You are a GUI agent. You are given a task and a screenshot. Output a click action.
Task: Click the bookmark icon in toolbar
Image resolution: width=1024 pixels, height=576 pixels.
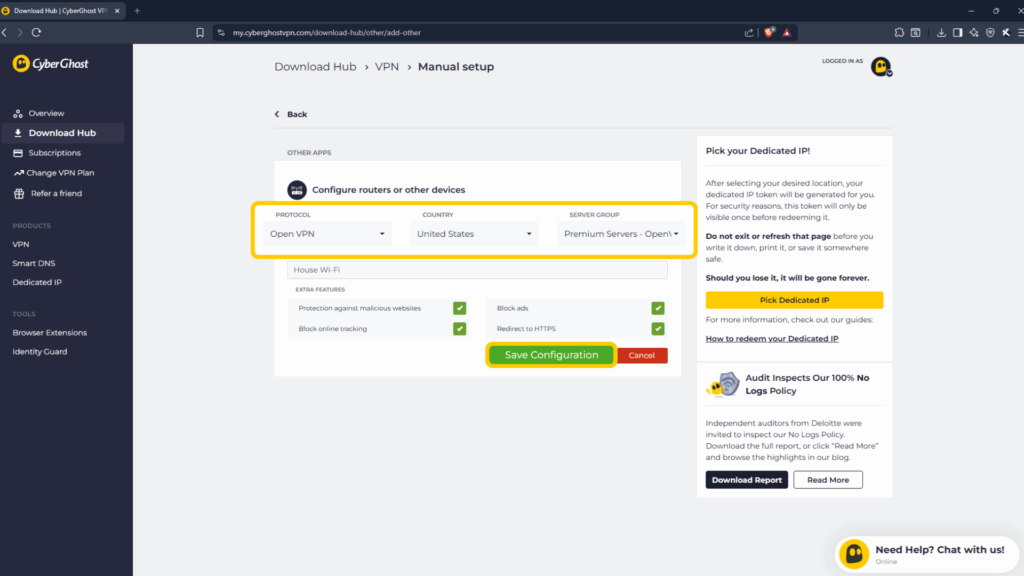click(200, 33)
